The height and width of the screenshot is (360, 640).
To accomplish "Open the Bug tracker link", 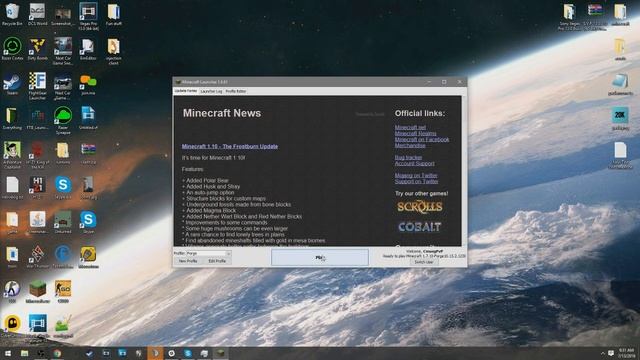I will 408,158.
